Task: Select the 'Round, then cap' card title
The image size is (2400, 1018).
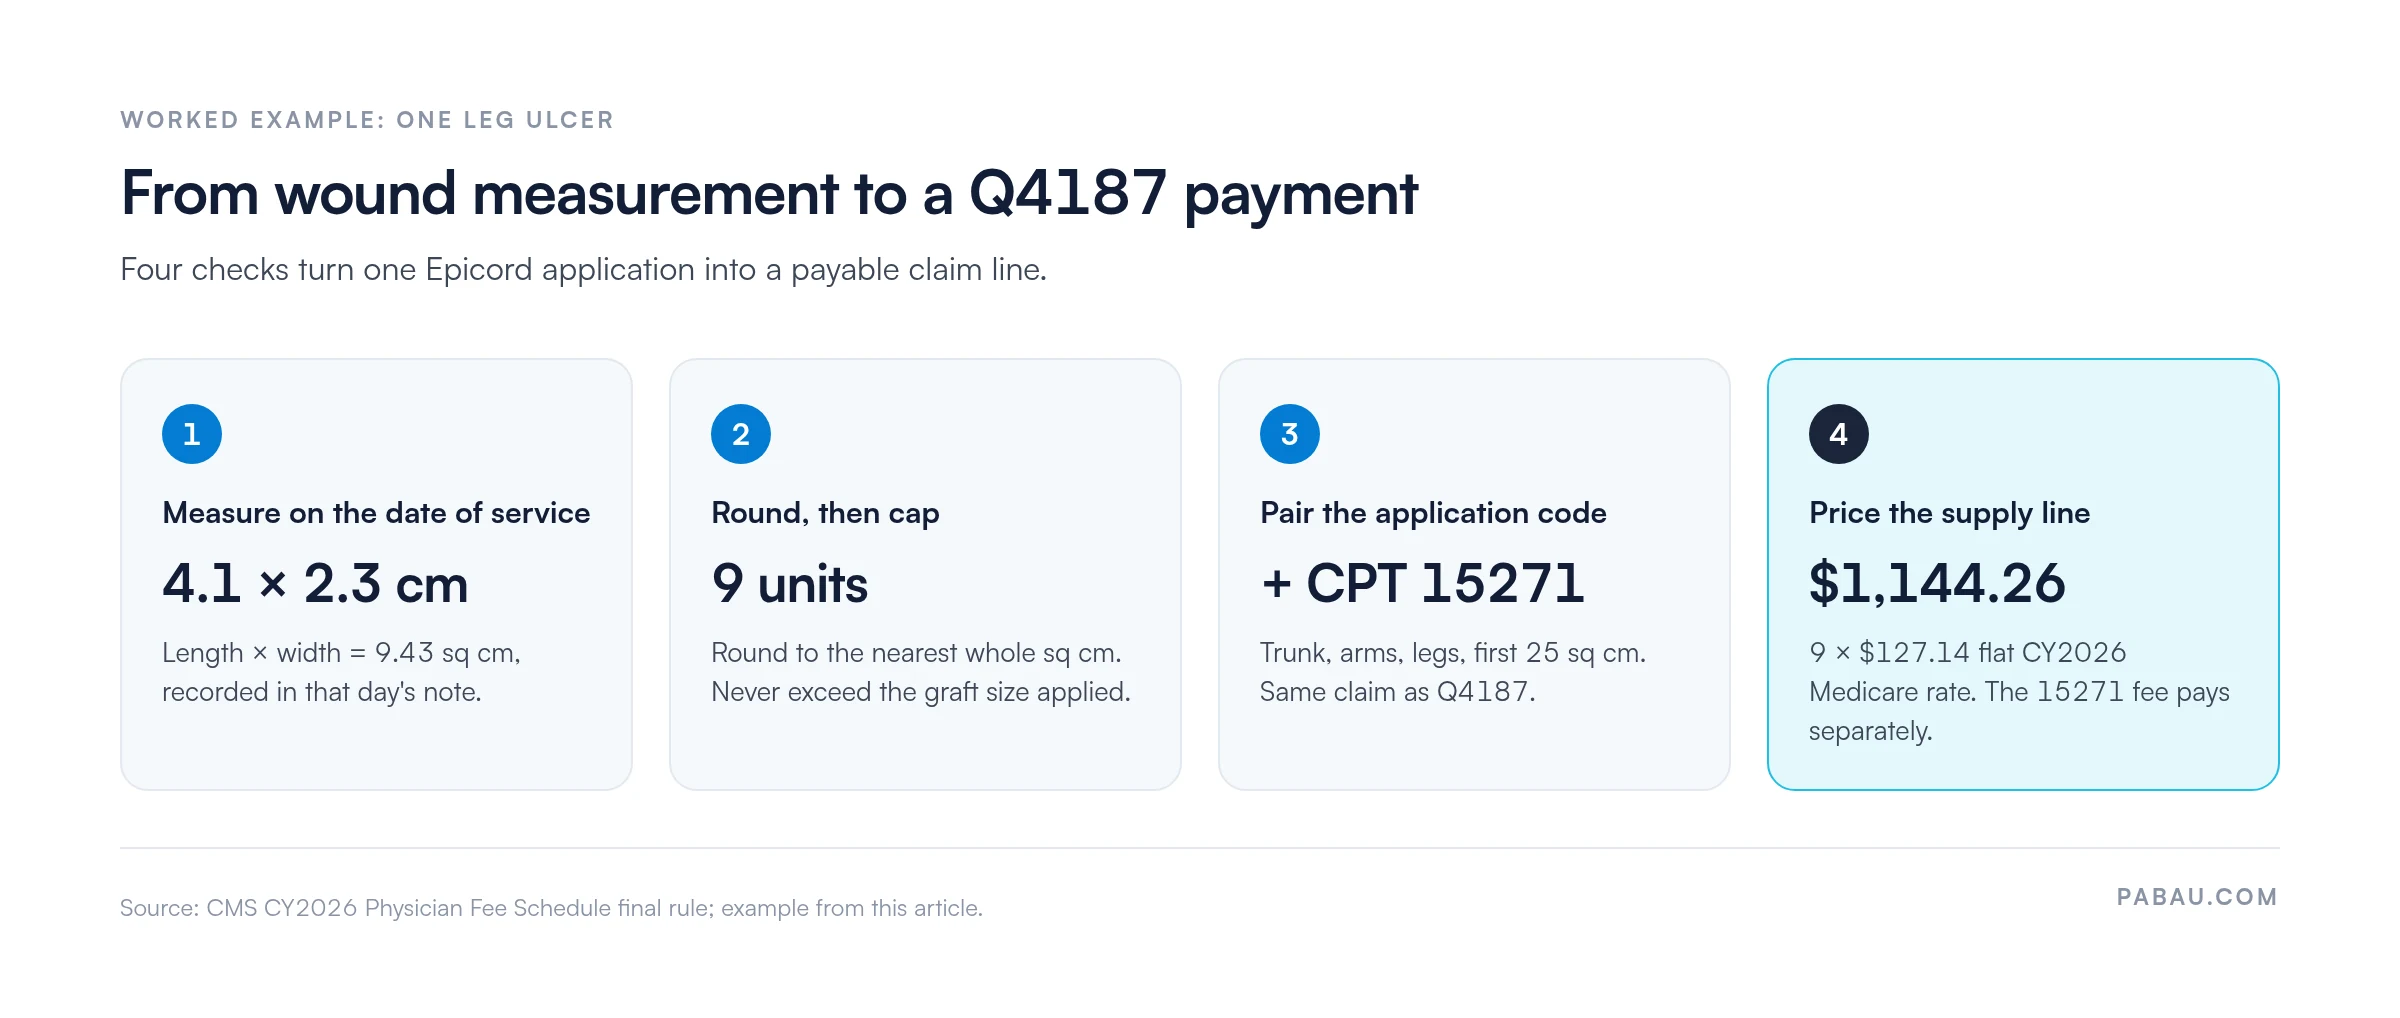Action: [825, 513]
